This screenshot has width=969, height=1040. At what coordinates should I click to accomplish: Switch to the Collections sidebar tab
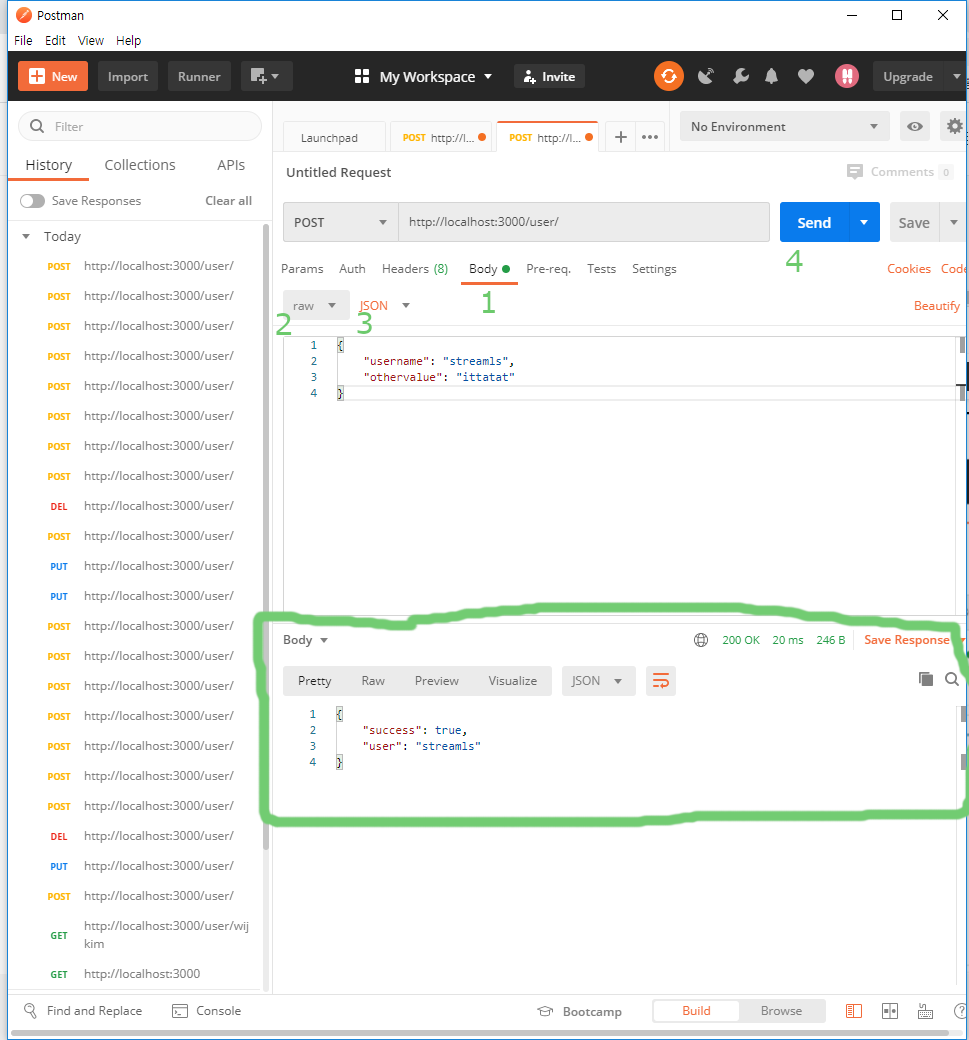(140, 165)
